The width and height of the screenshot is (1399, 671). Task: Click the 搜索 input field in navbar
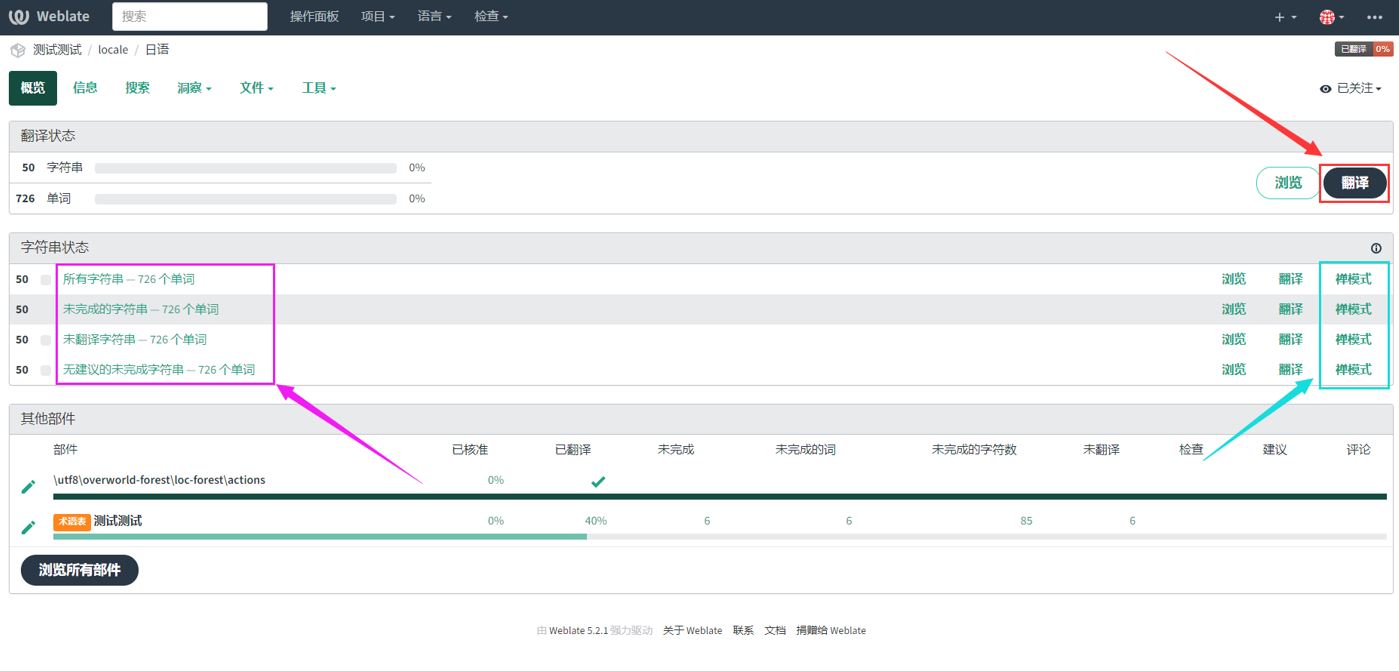tap(190, 17)
